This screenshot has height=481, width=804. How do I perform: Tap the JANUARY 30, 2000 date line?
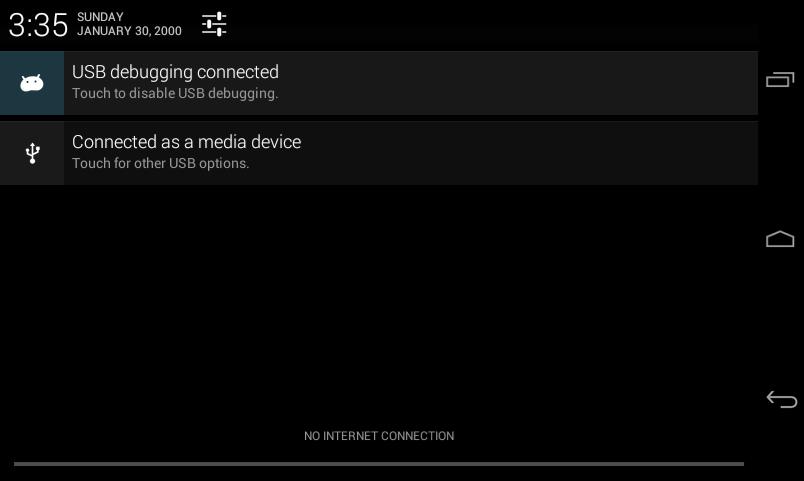click(129, 31)
